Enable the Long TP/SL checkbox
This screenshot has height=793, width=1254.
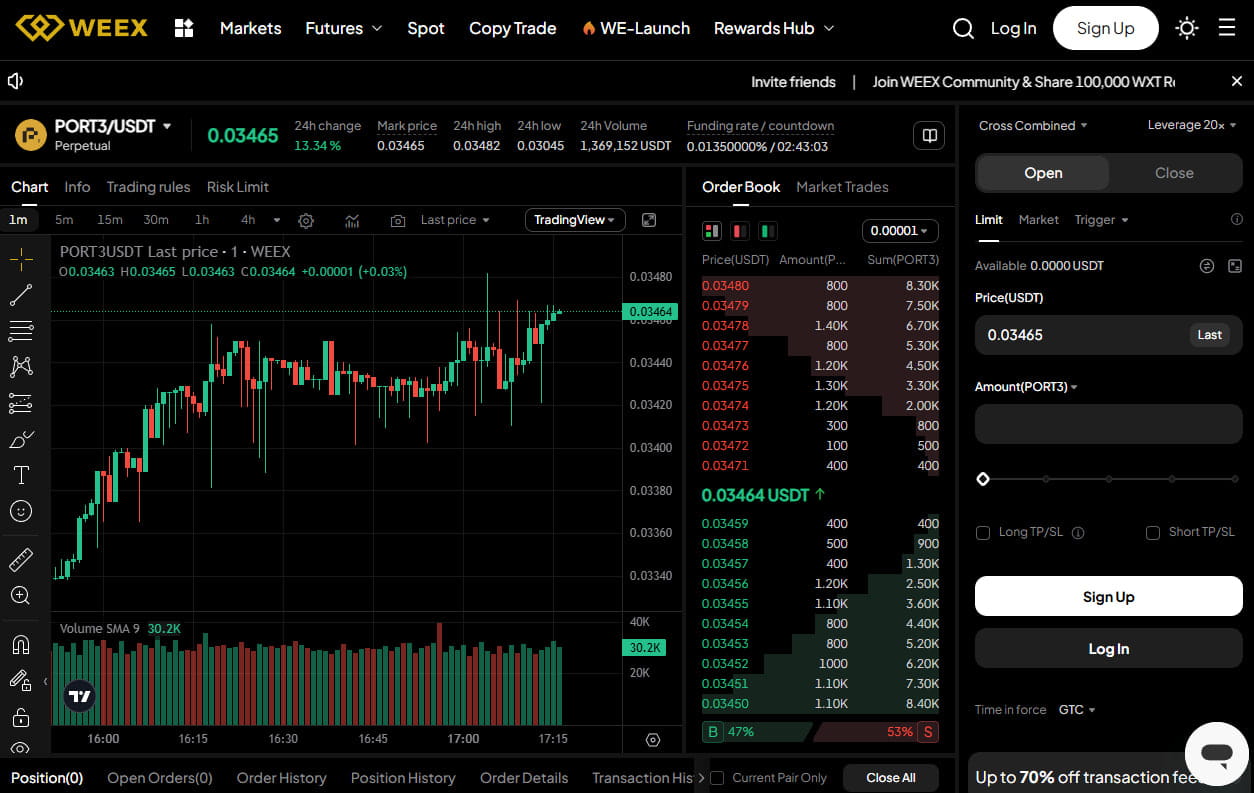[983, 533]
